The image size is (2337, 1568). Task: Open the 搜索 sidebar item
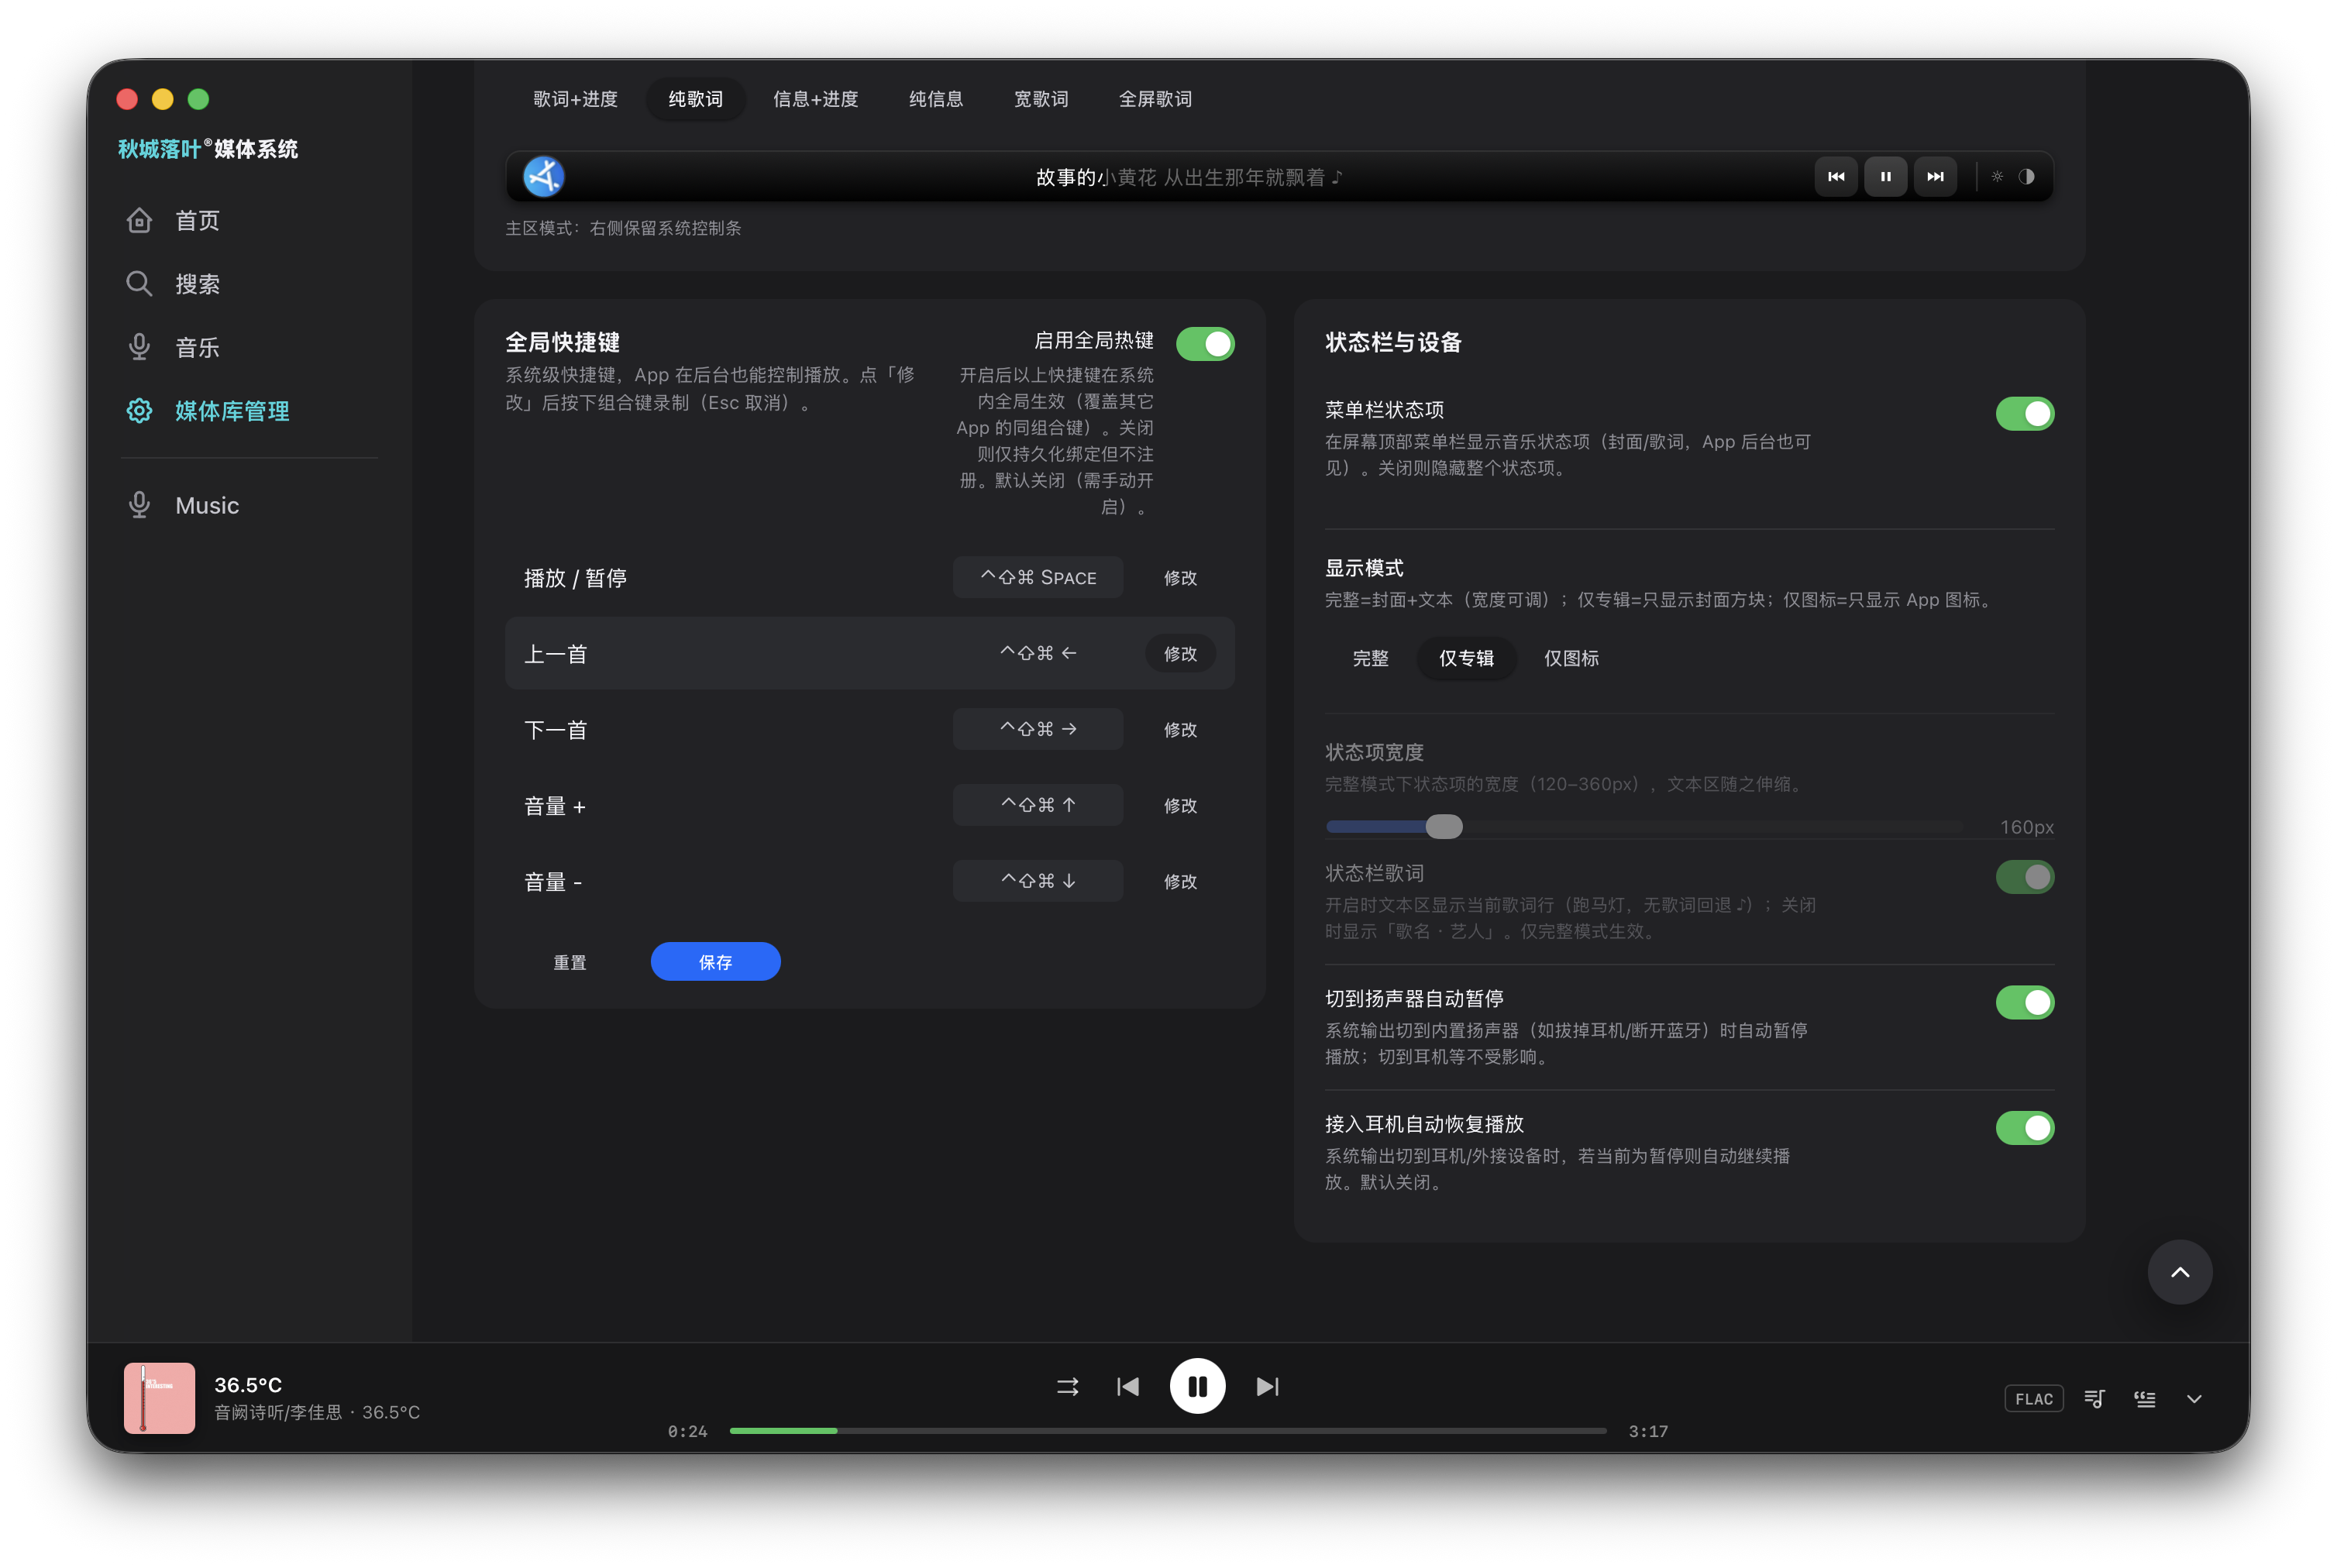coord(249,284)
